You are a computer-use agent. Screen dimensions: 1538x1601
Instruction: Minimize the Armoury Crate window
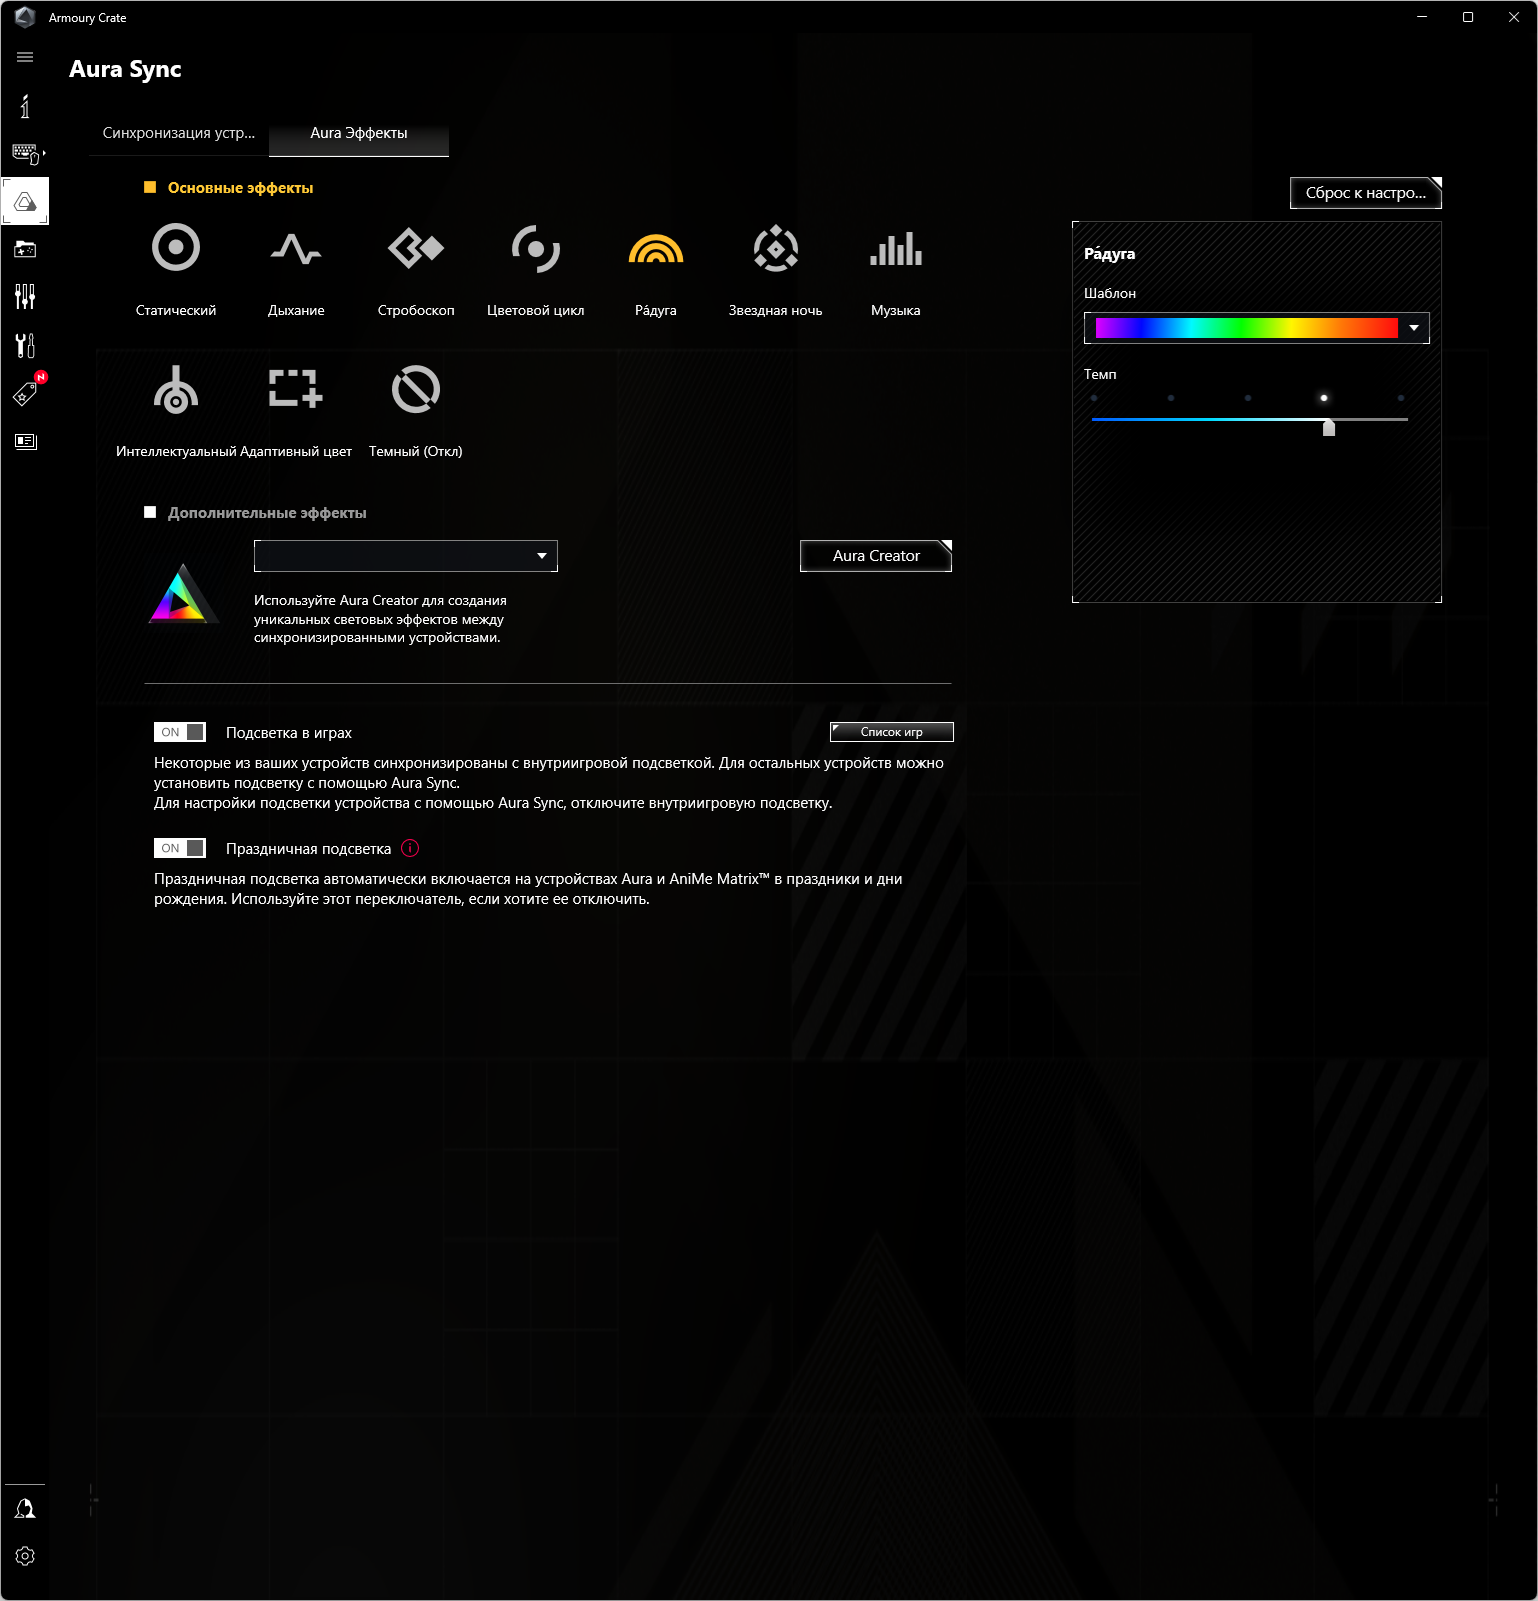pyautogui.click(x=1422, y=17)
